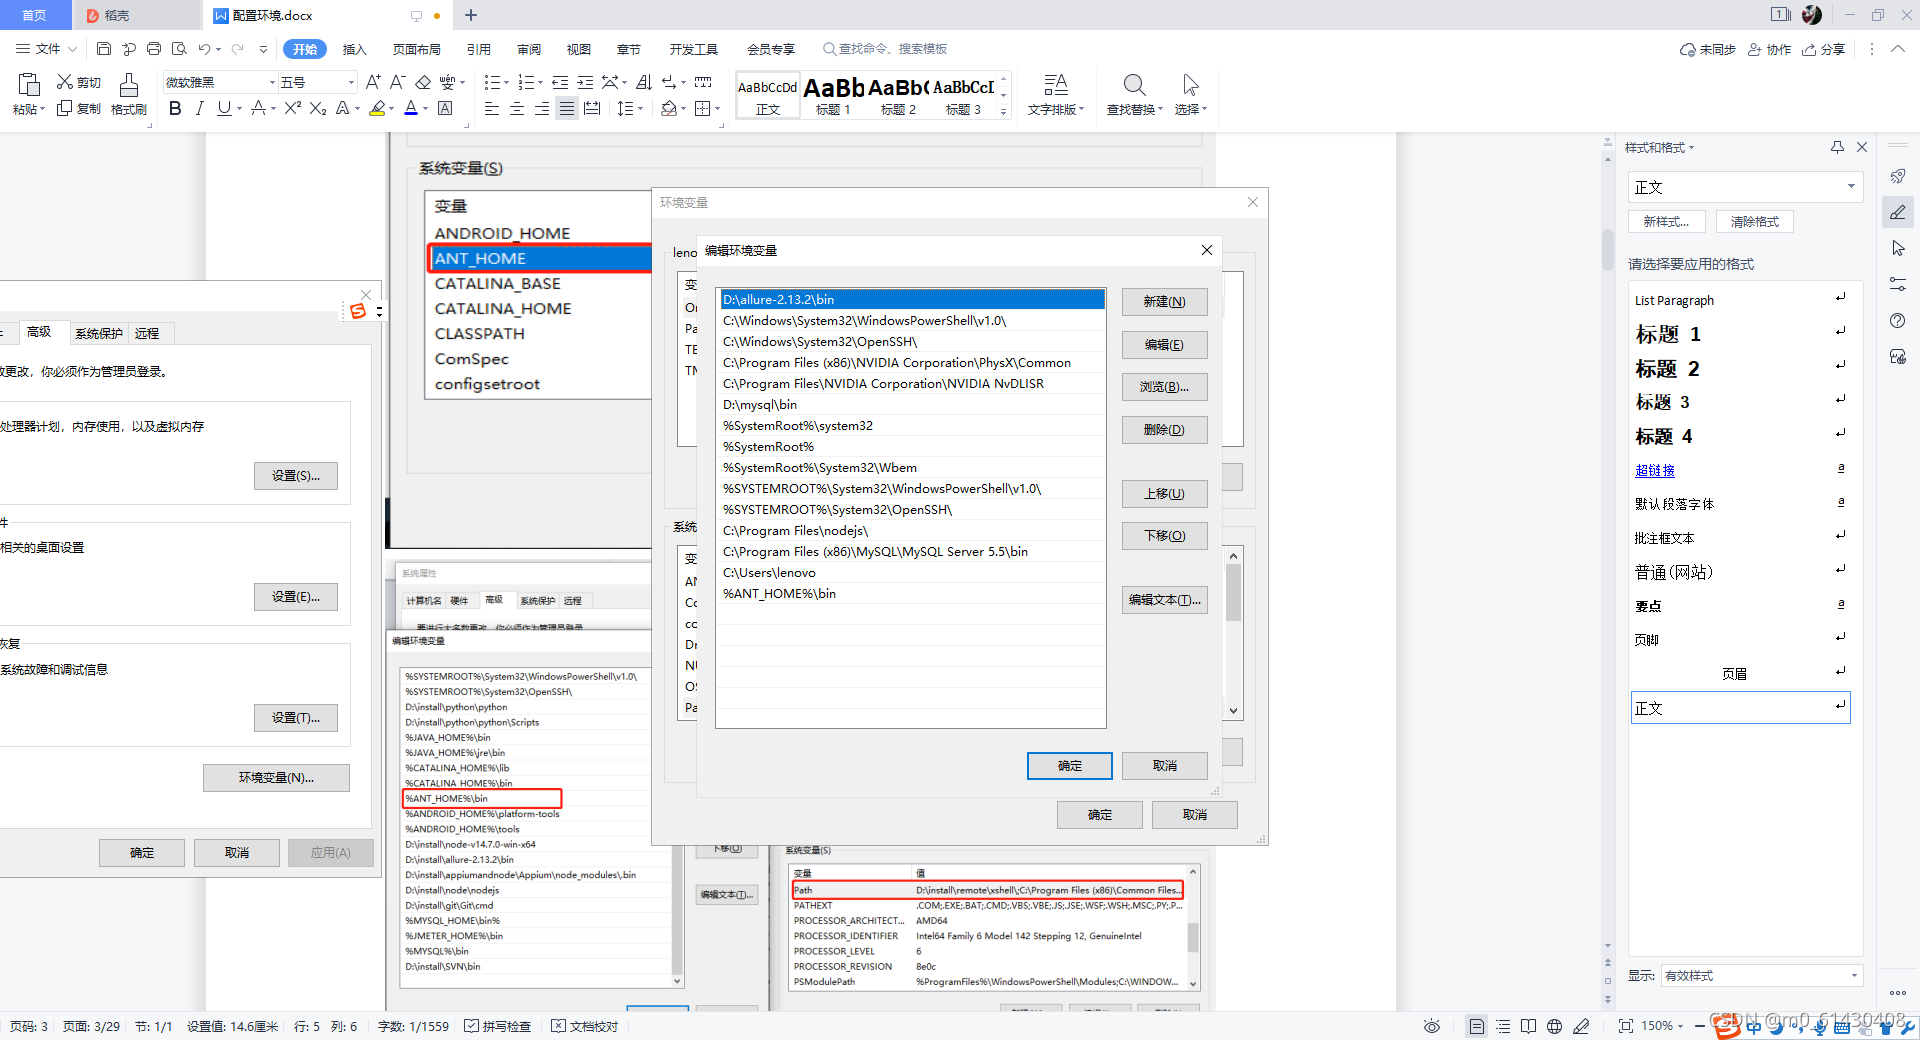Apply blue font color

tap(411, 108)
